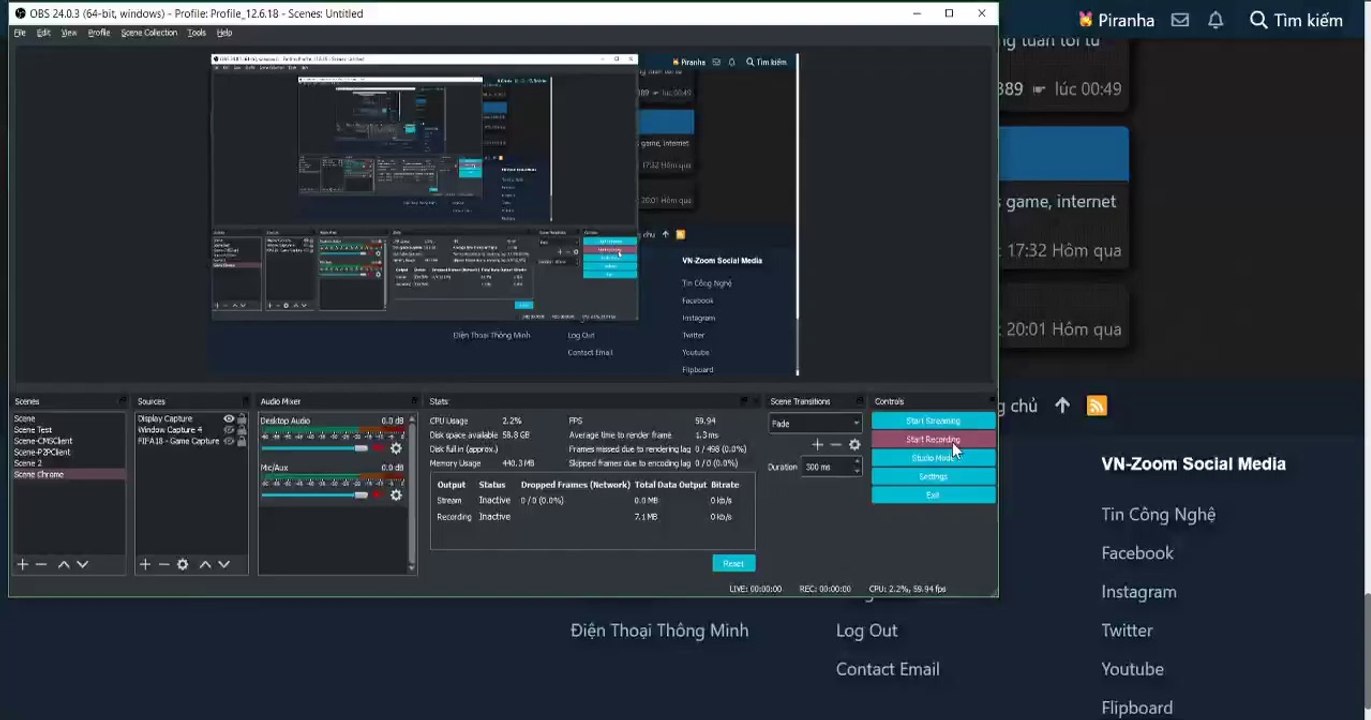The width and height of the screenshot is (1371, 720).
Task: Open the Mic/Aux settings gear
Action: pos(396,495)
